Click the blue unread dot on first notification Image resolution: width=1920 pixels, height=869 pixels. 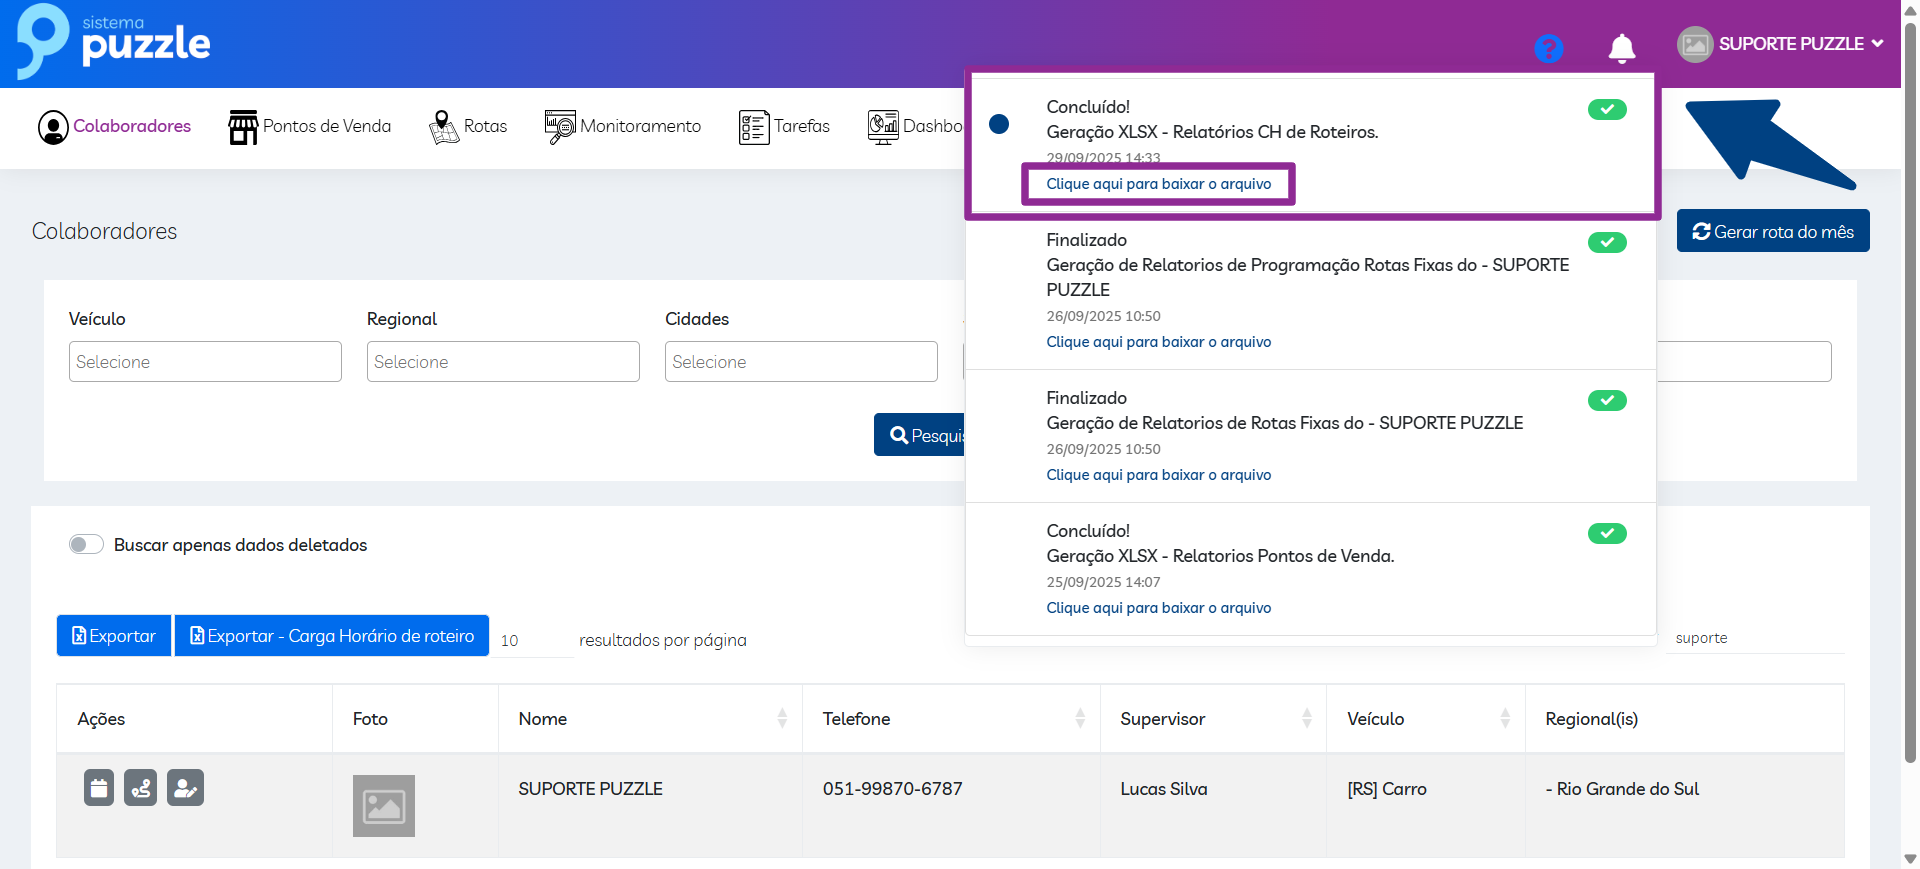[998, 124]
